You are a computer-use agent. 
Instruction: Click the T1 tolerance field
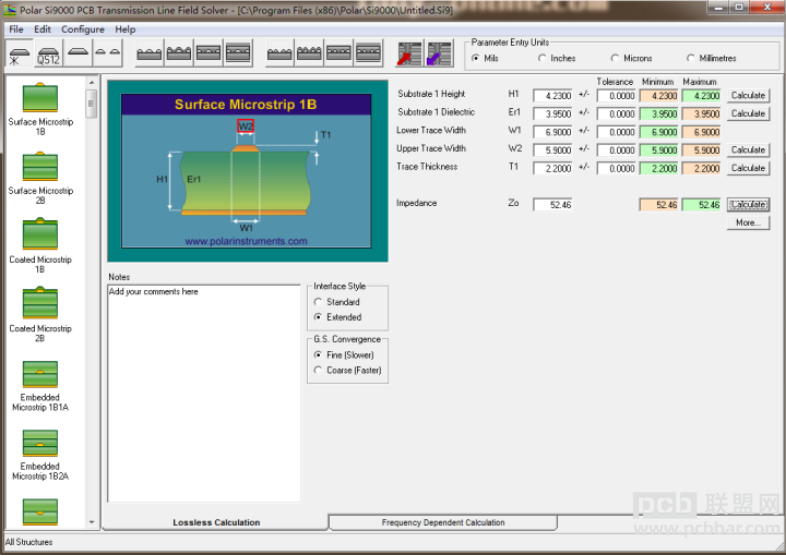tap(616, 168)
